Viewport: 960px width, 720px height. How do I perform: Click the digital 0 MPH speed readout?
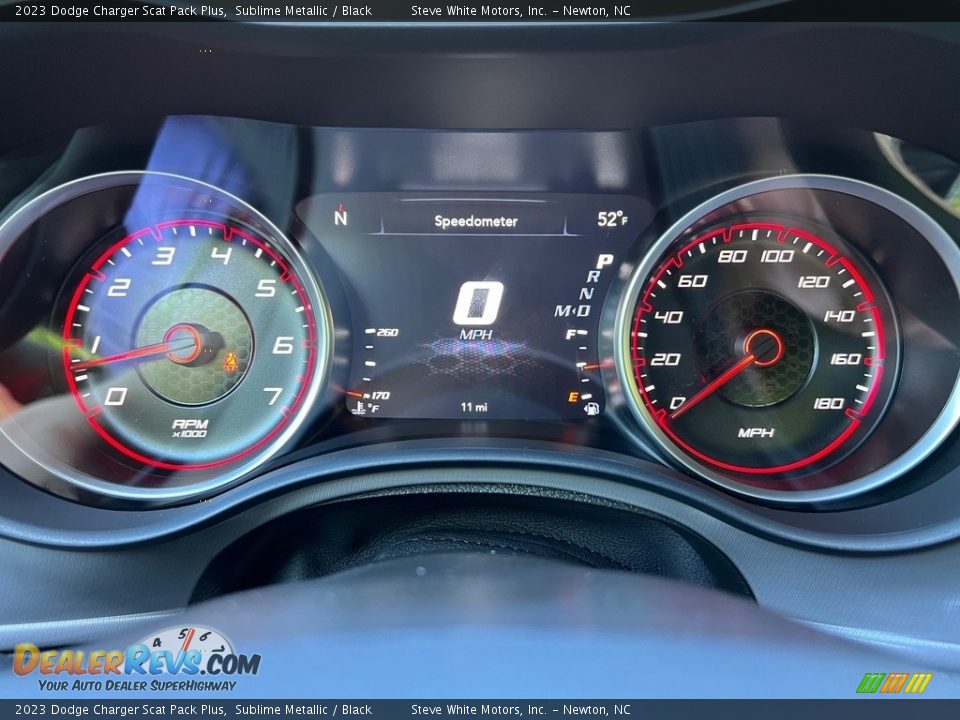click(478, 311)
